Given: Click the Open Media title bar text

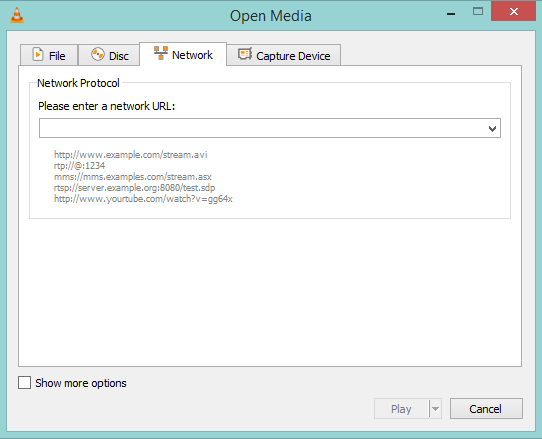Looking at the screenshot, I should tap(271, 16).
